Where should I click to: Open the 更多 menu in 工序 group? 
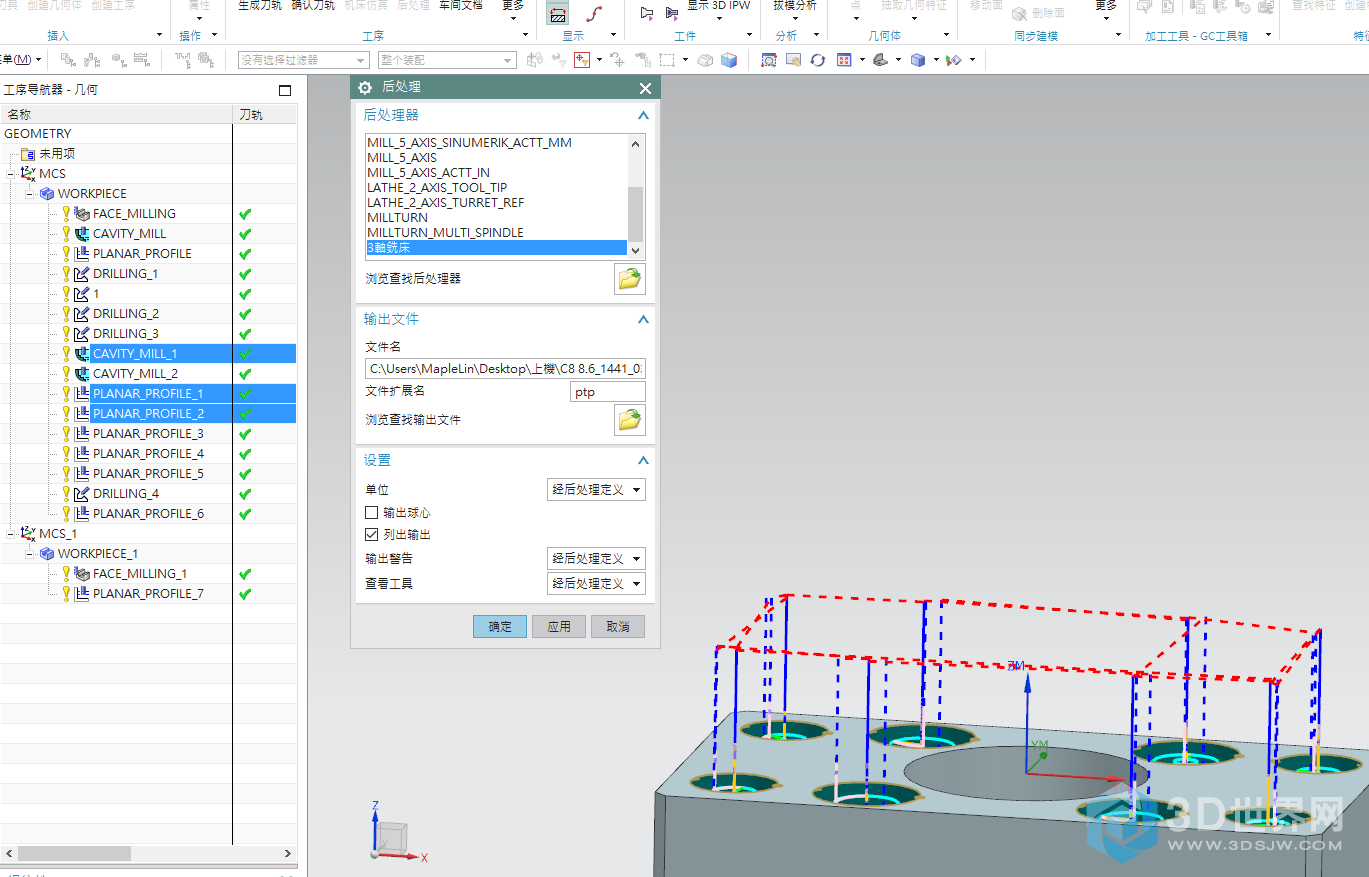[512, 10]
